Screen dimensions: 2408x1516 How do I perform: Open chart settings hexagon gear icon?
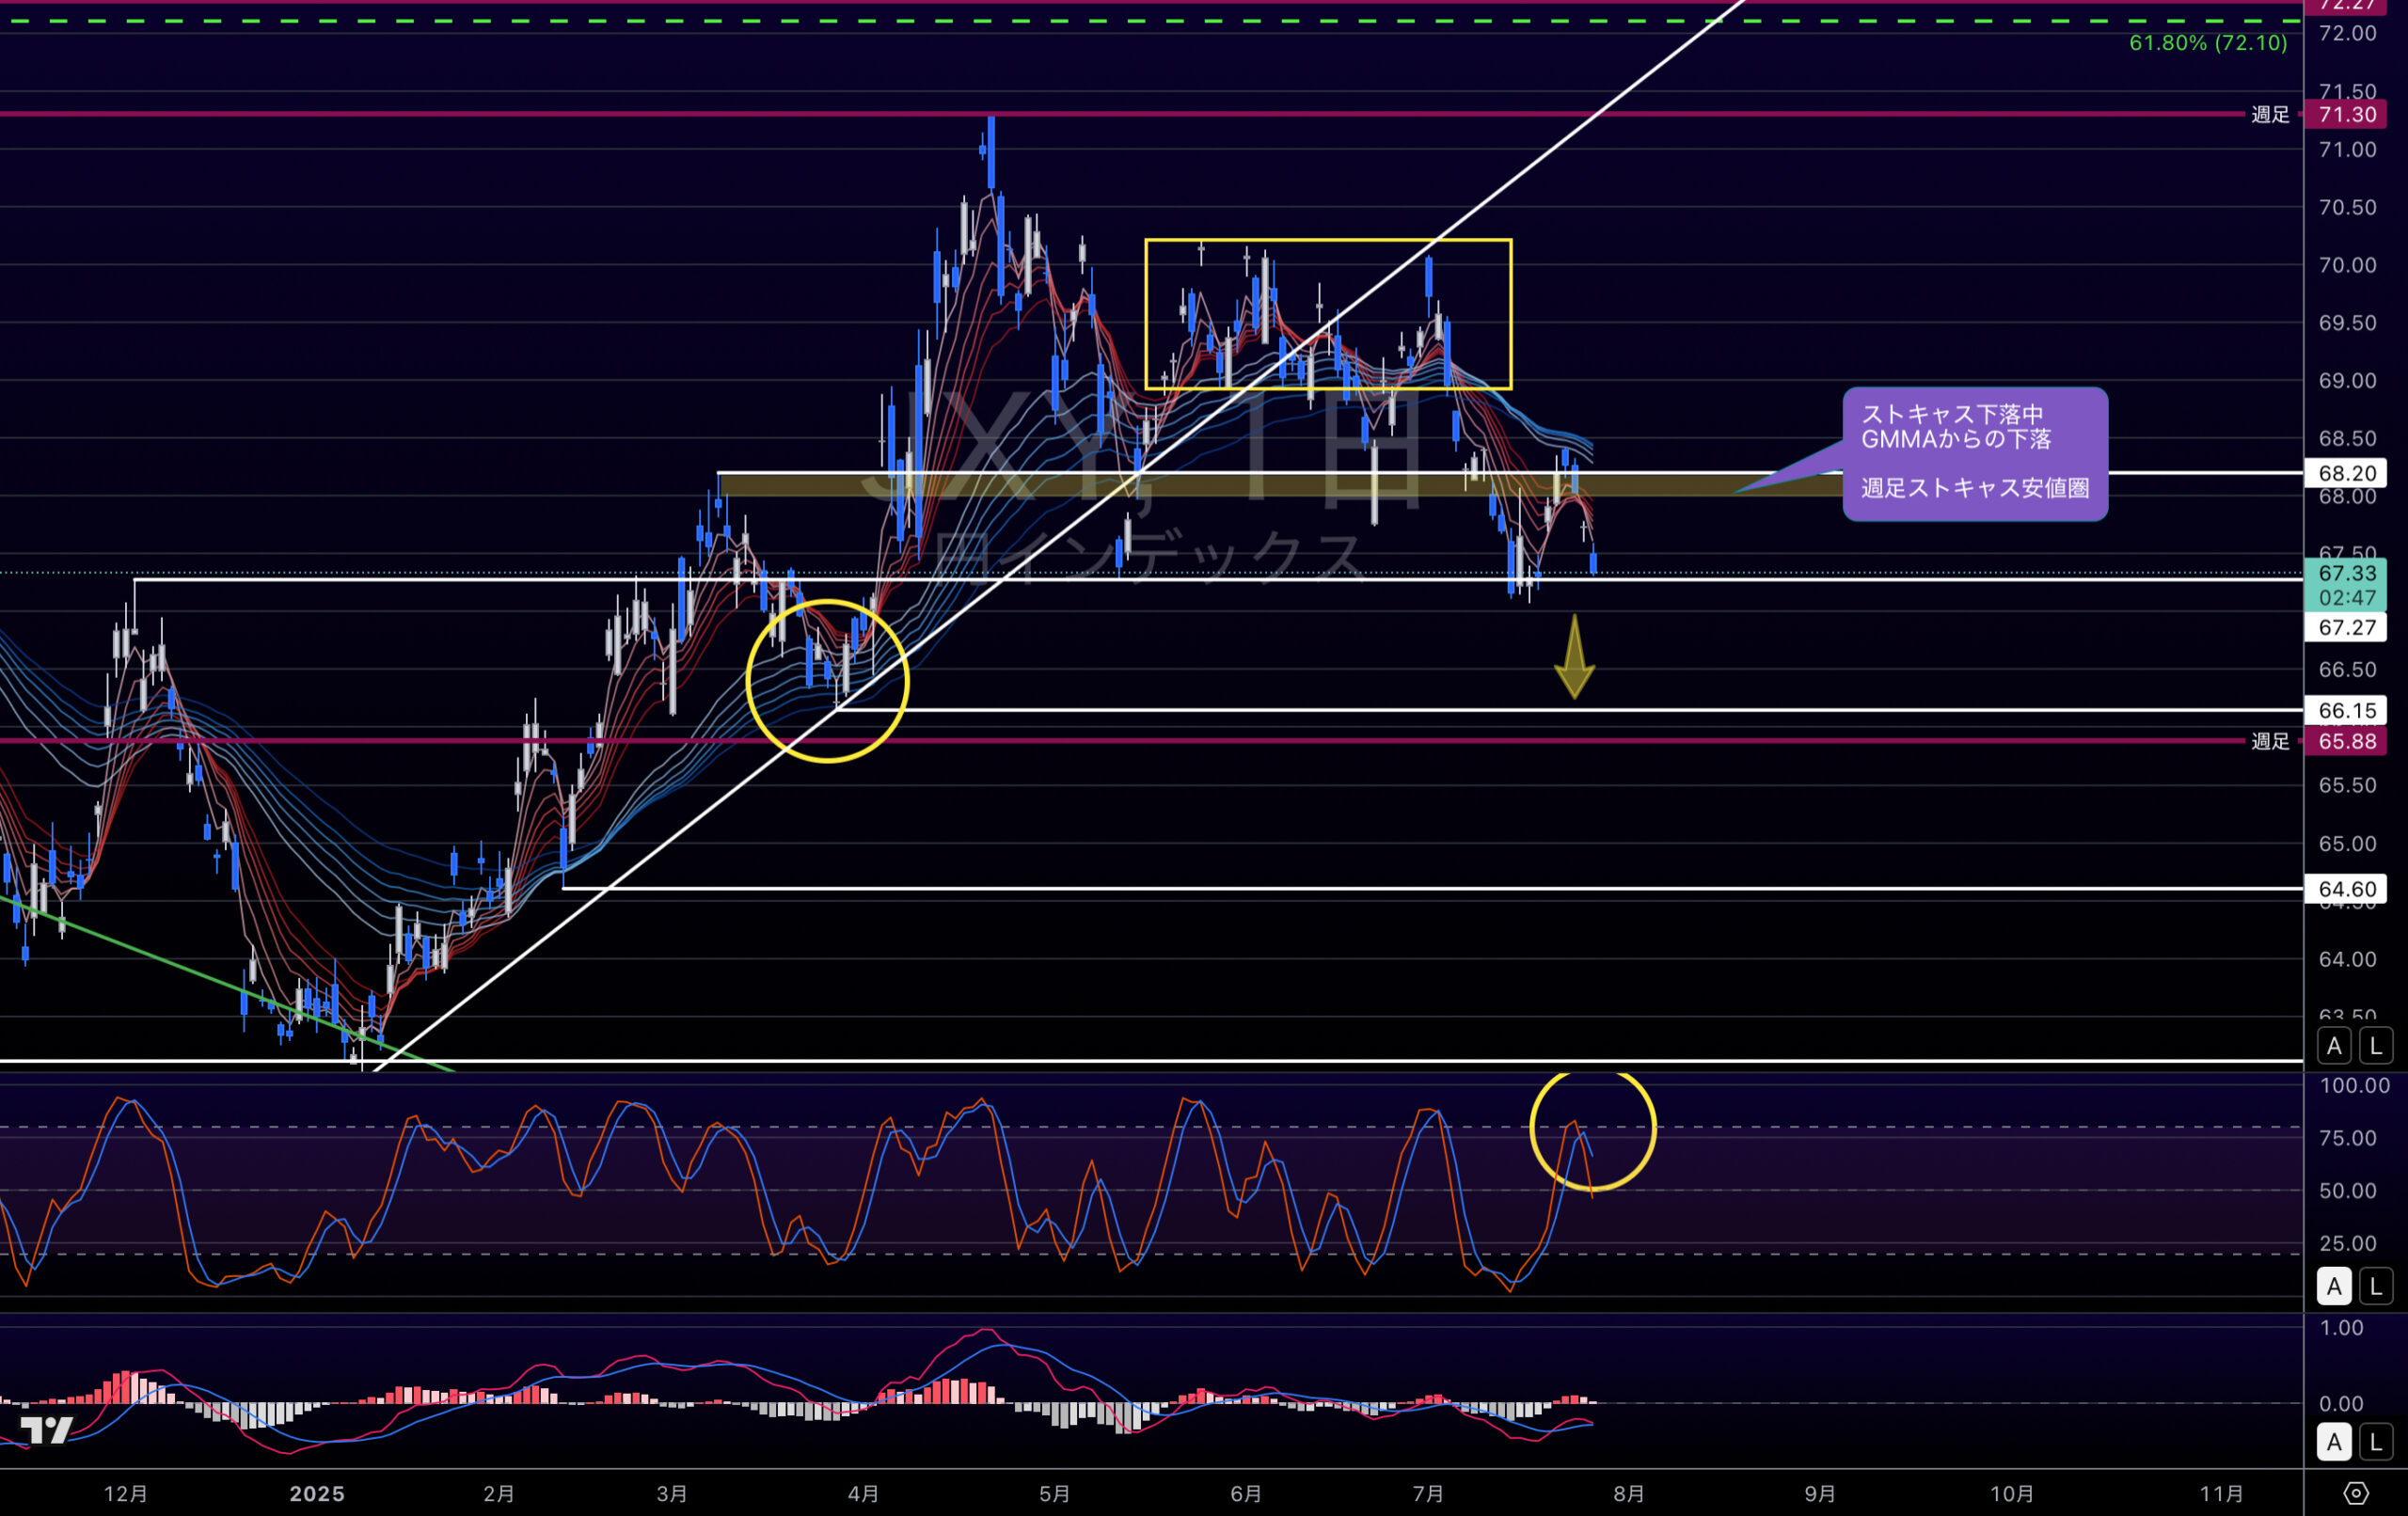2355,1493
